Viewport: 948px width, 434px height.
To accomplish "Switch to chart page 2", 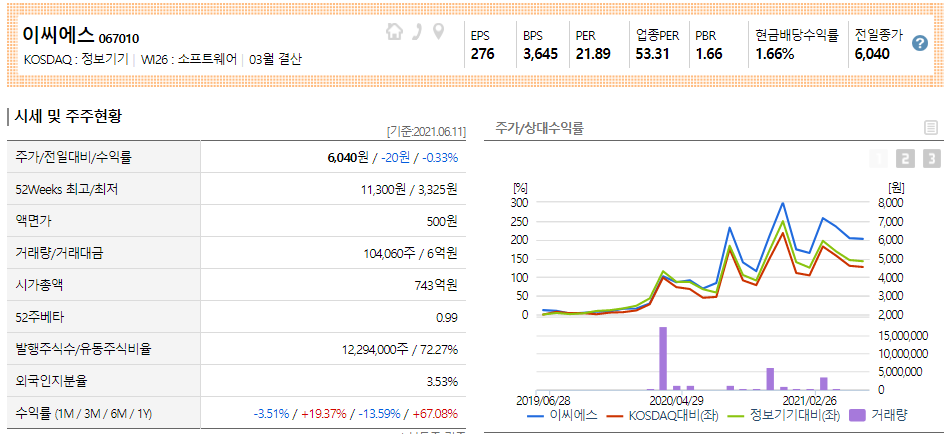I will tap(905, 159).
